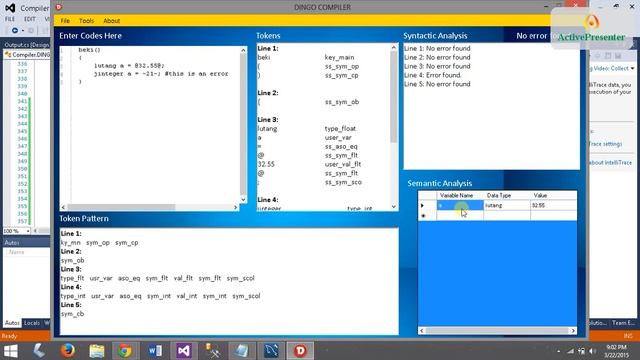Select the Variable Name column header
The height and width of the screenshot is (360, 640).
tap(460, 196)
